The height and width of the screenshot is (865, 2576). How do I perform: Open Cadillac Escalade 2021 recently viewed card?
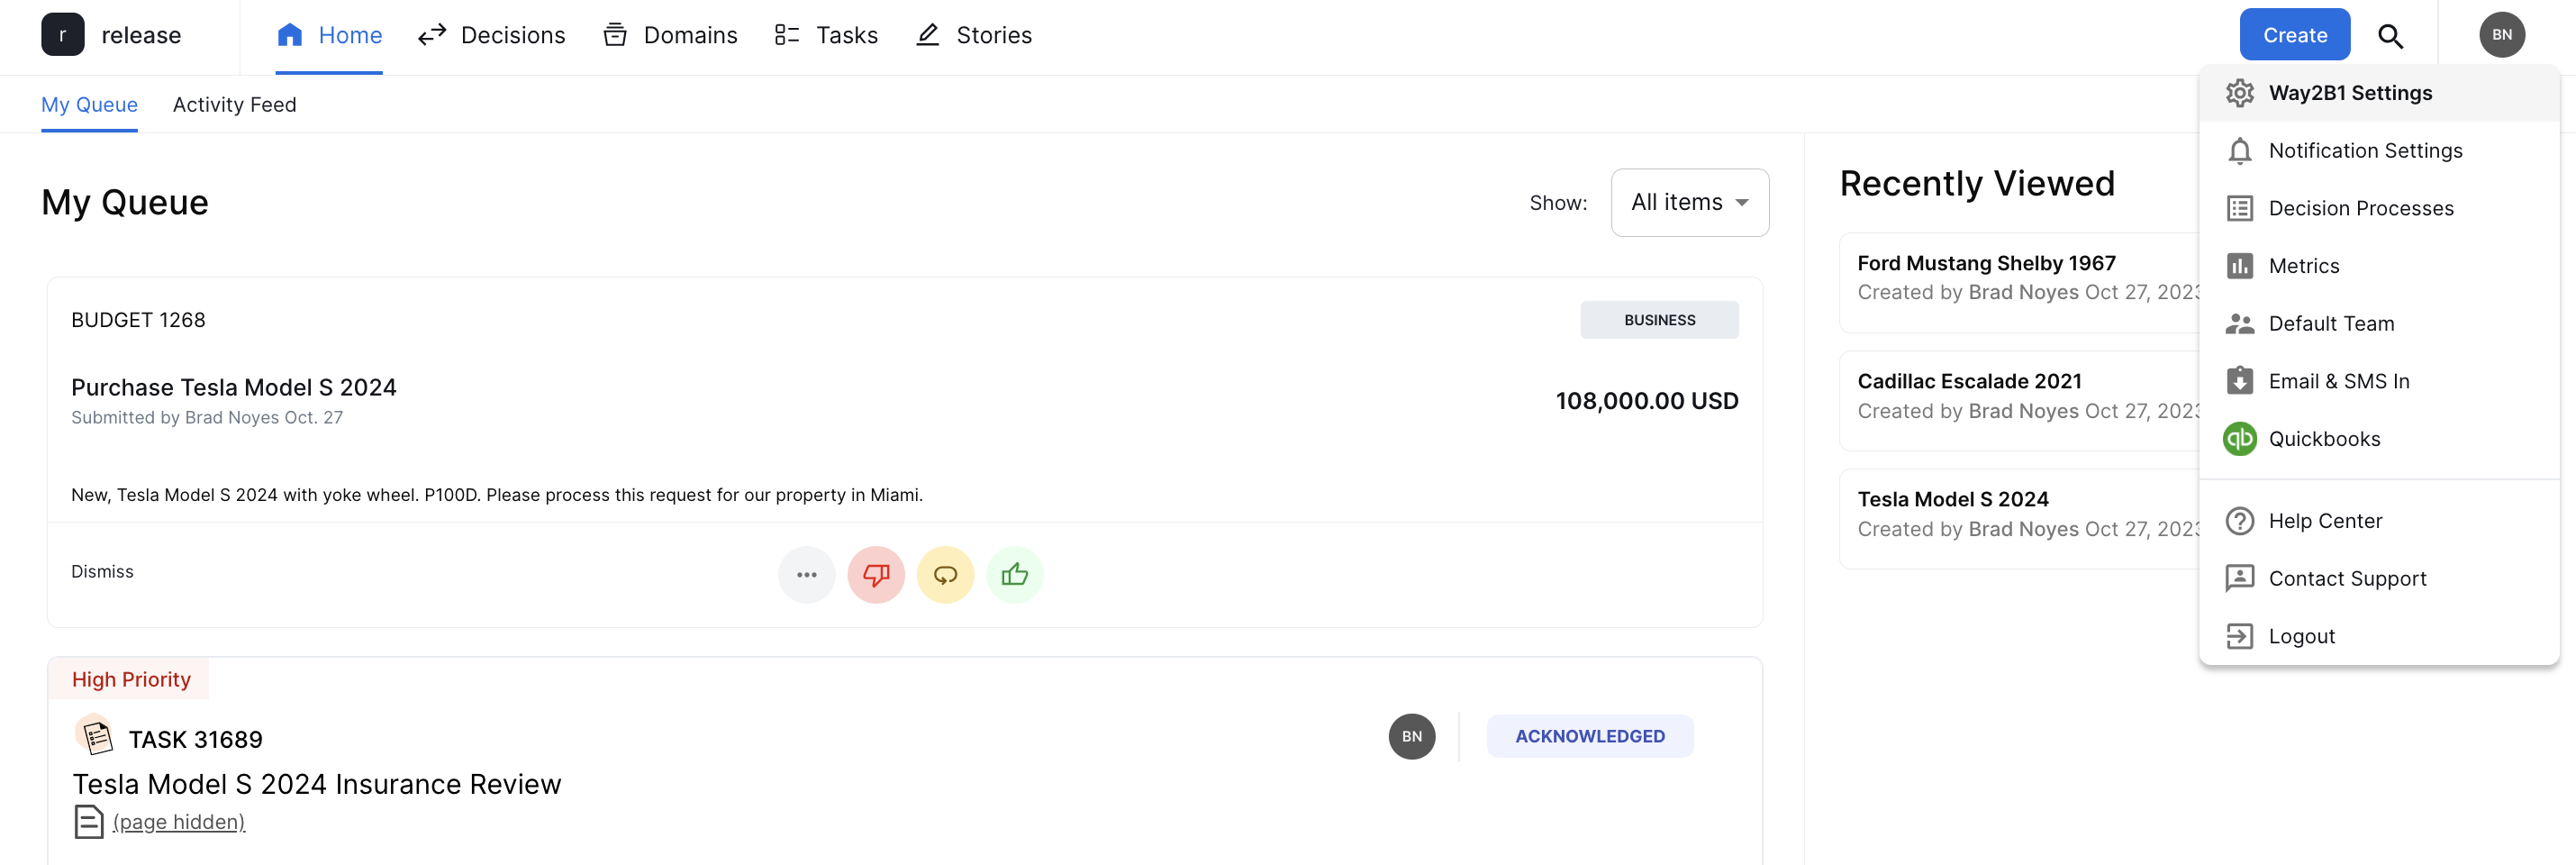point(2019,401)
